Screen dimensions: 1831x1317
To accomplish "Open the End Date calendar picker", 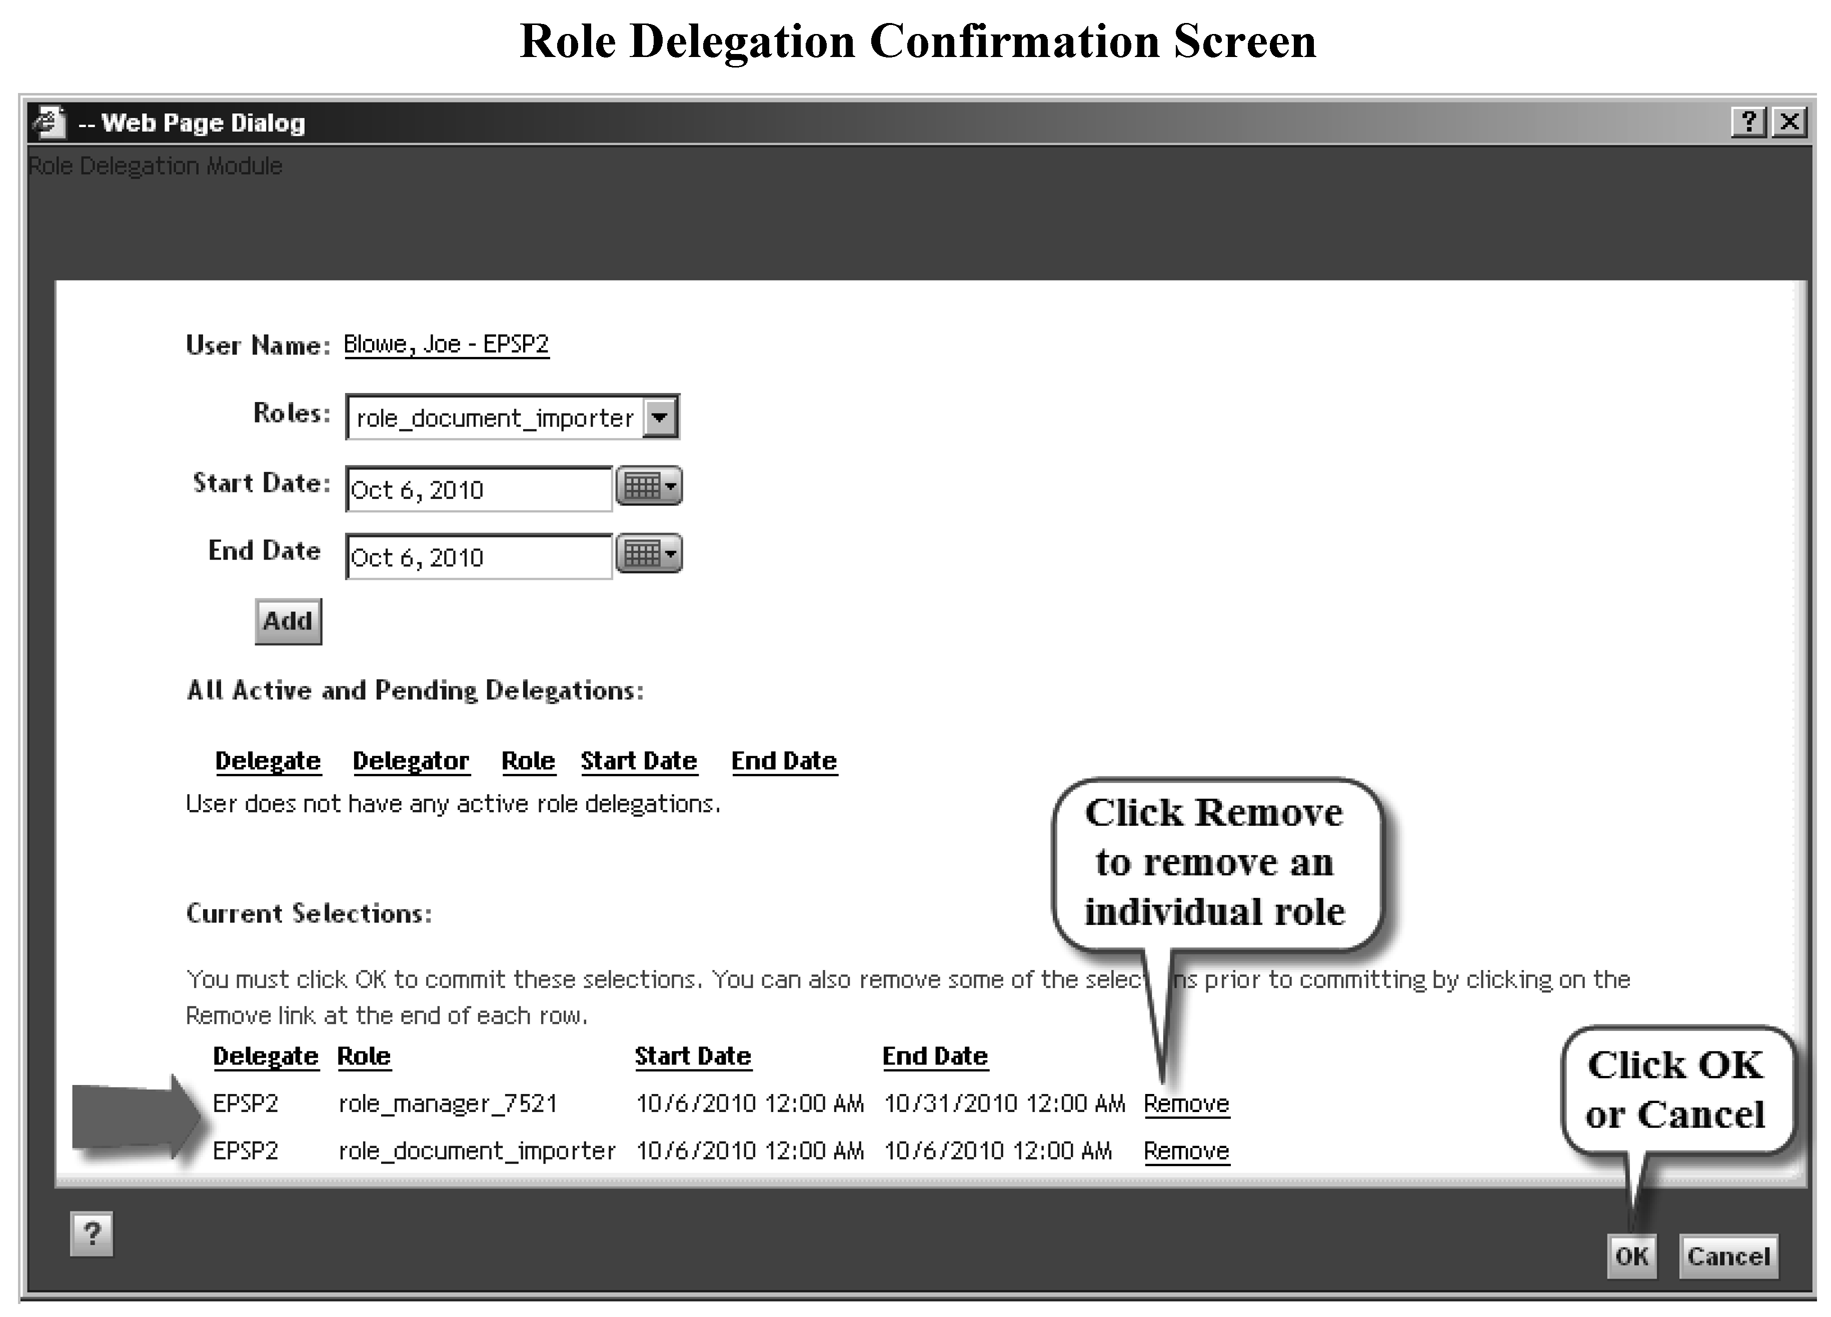I will click(x=649, y=554).
